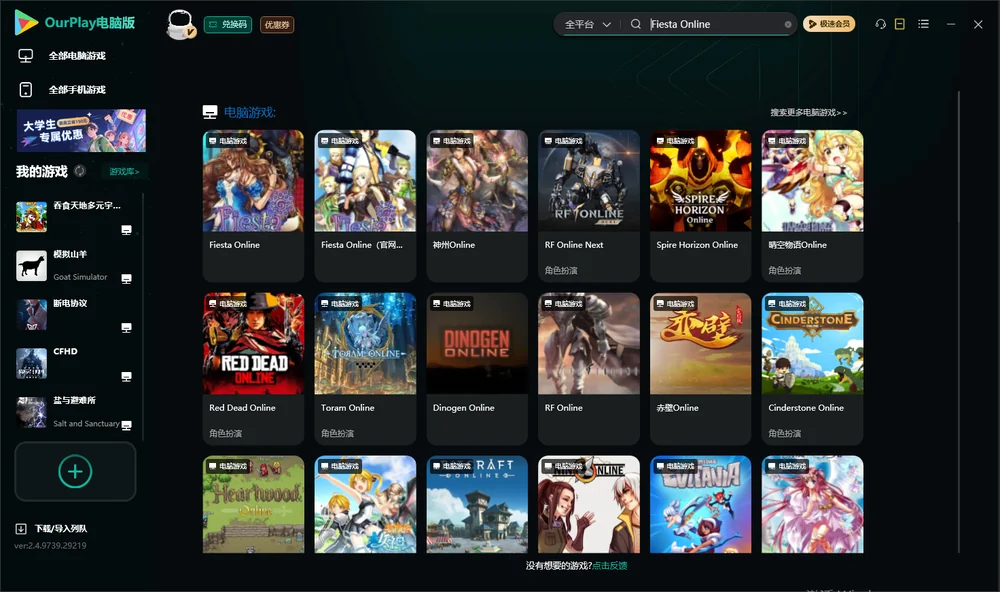Click 搜索更多电脑游戏 link
The height and width of the screenshot is (592, 1000).
[808, 113]
